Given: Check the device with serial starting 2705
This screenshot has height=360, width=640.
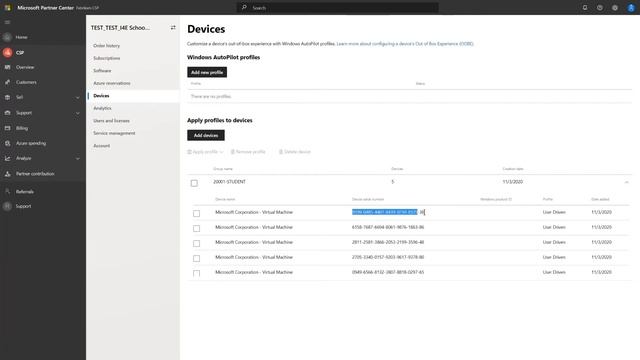Looking at the screenshot, I should [x=196, y=258].
